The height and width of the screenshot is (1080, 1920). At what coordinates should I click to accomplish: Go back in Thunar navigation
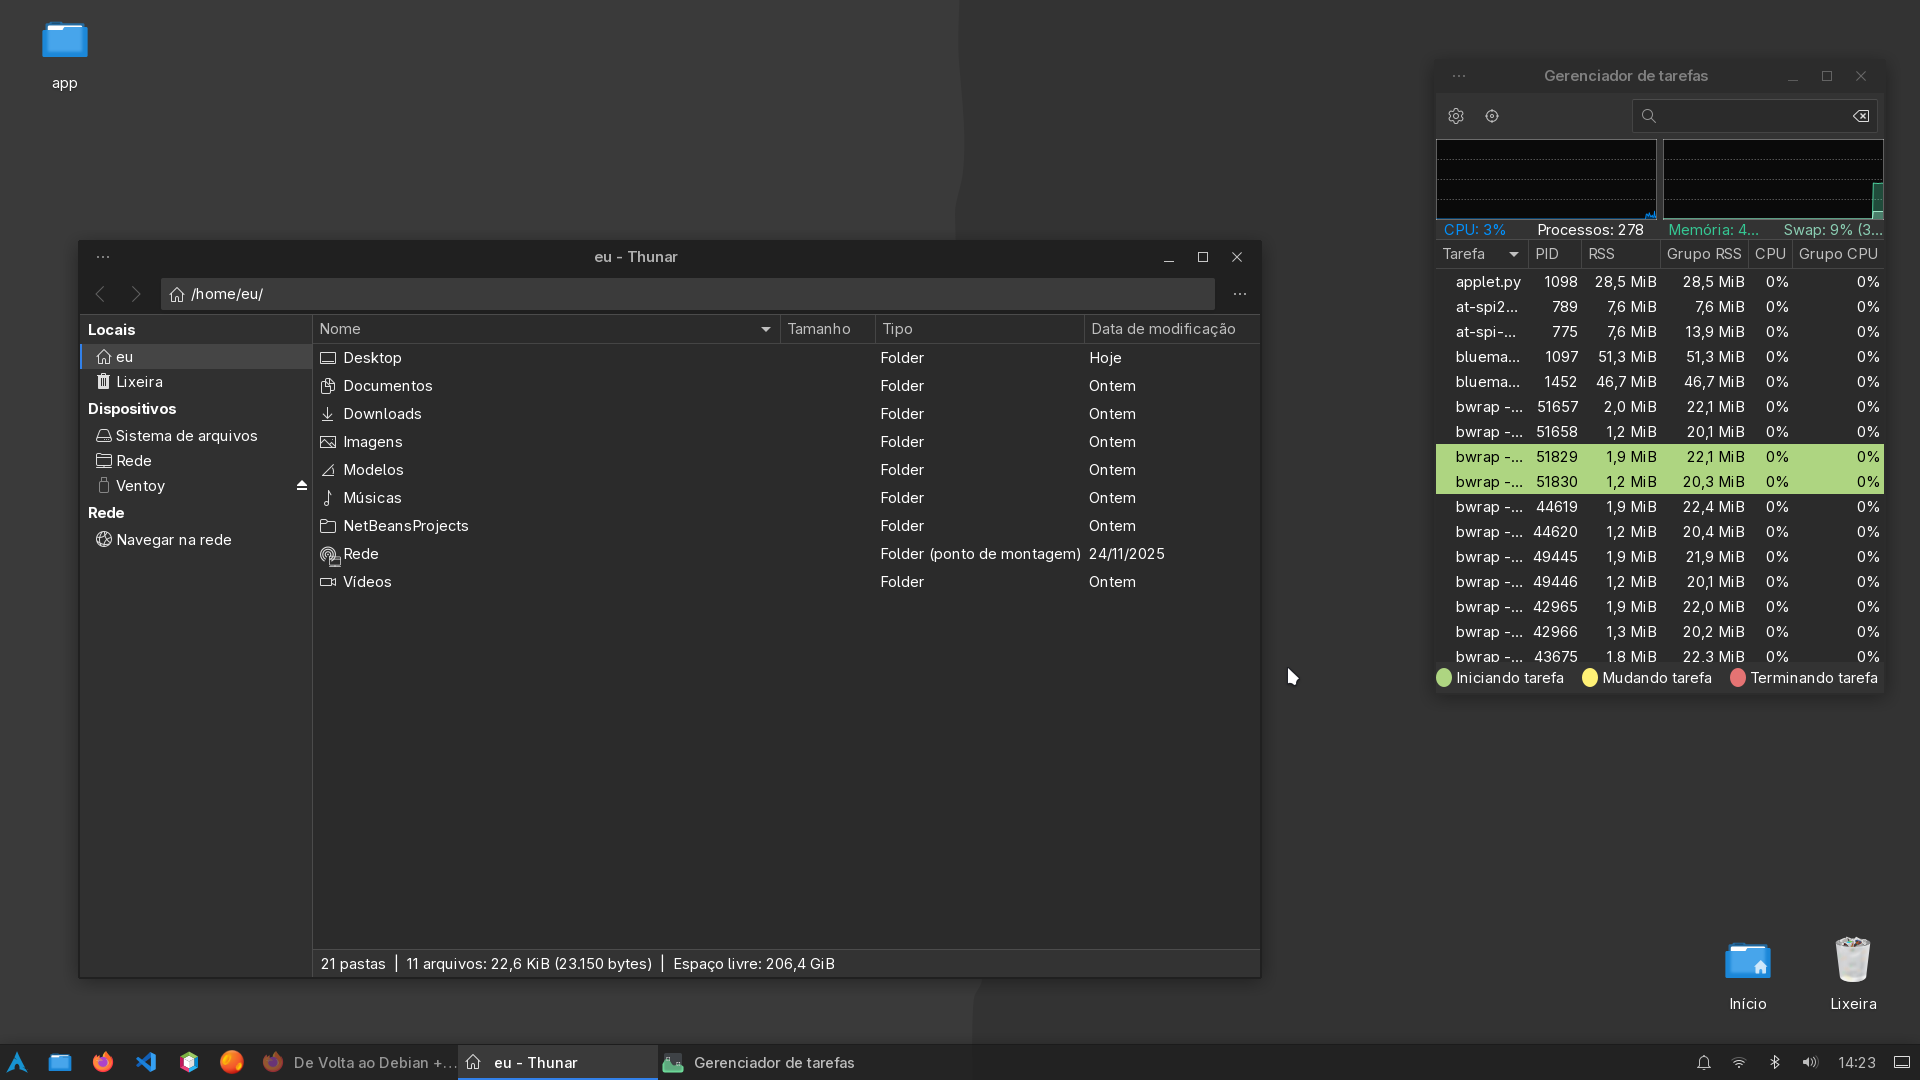point(100,294)
